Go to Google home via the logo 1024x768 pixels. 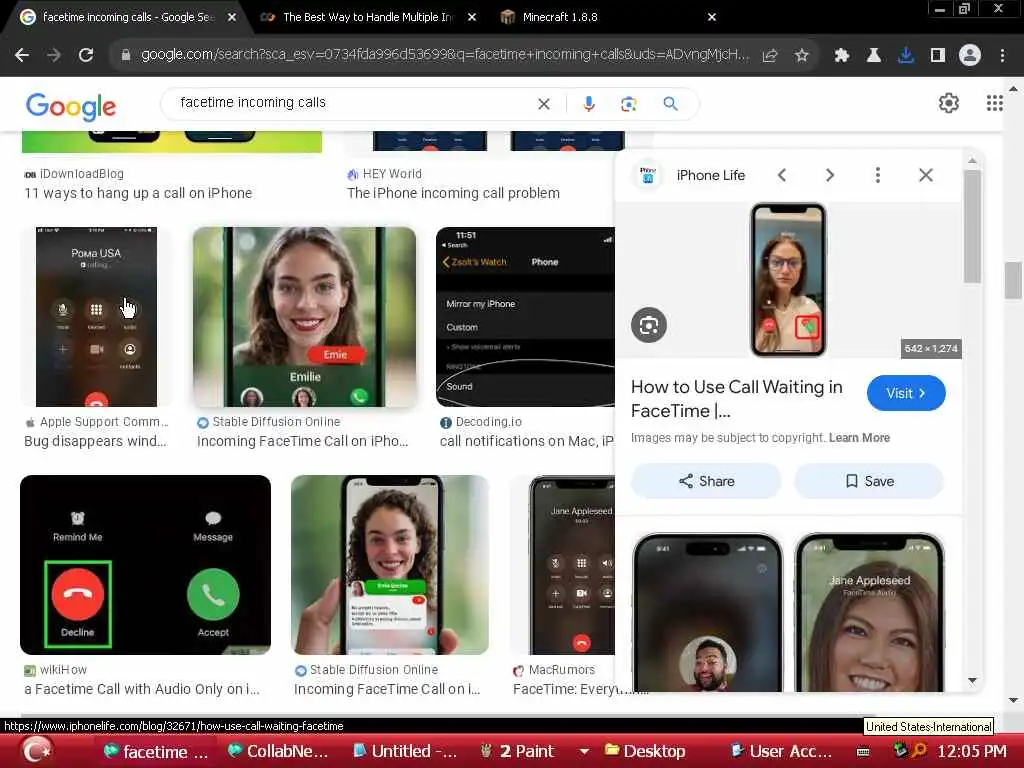tap(71, 106)
